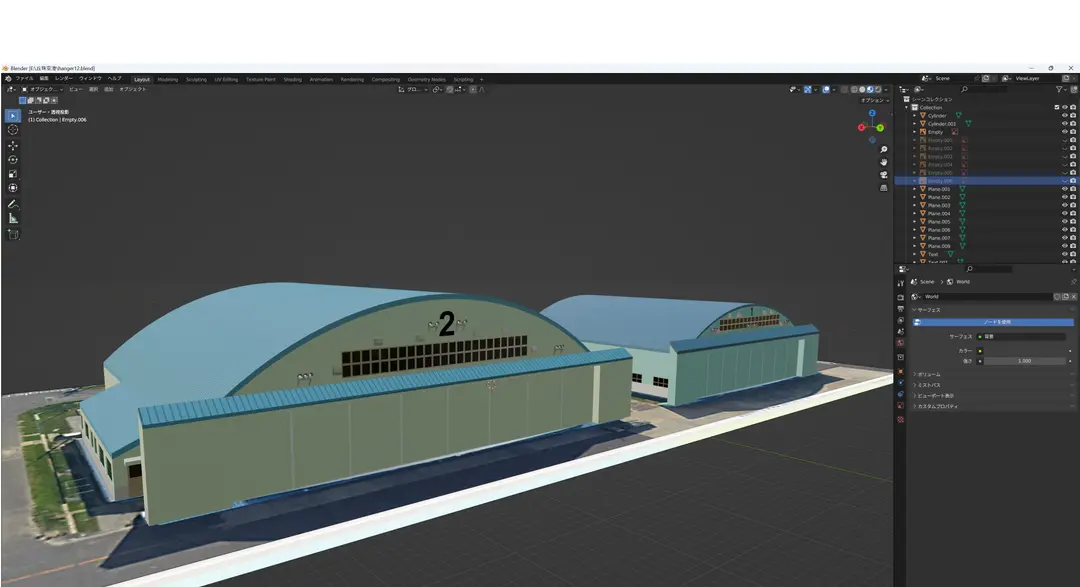Open the Scene properties tab

(900, 331)
